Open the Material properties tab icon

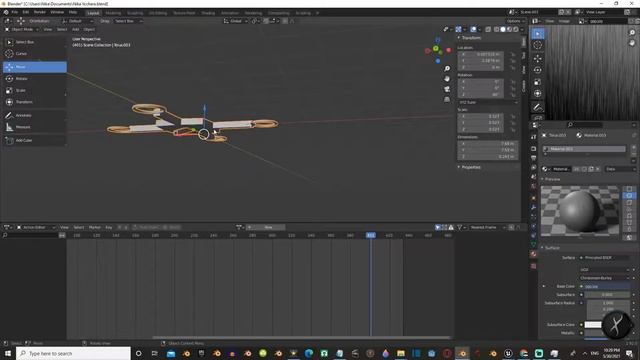pos(533,254)
